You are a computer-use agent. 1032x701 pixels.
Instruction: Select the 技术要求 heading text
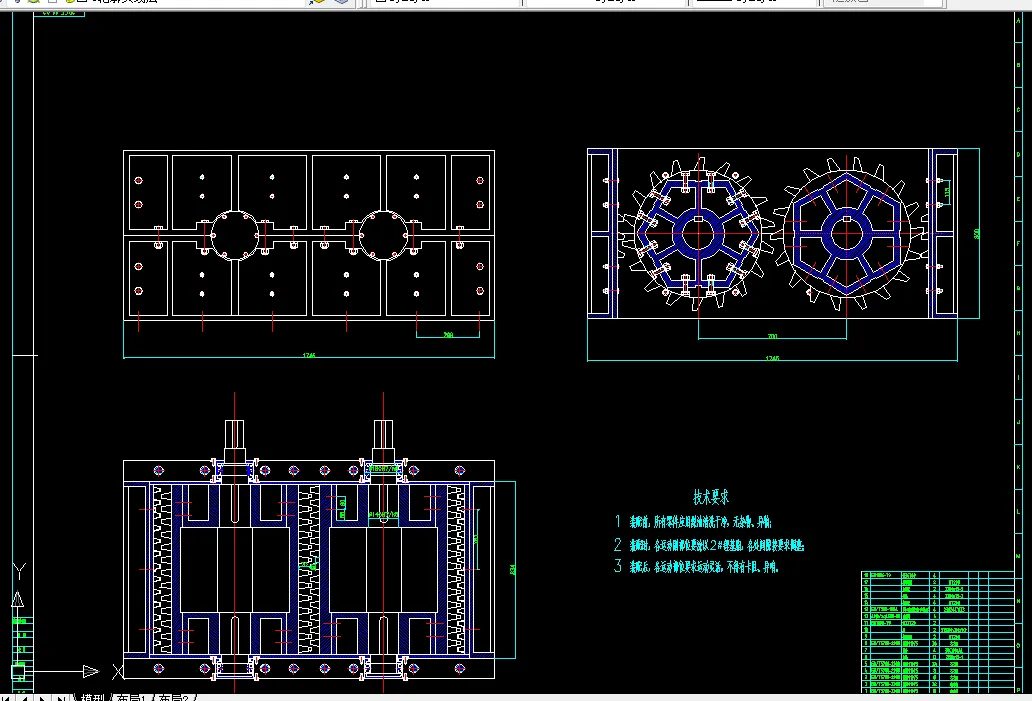click(x=711, y=497)
